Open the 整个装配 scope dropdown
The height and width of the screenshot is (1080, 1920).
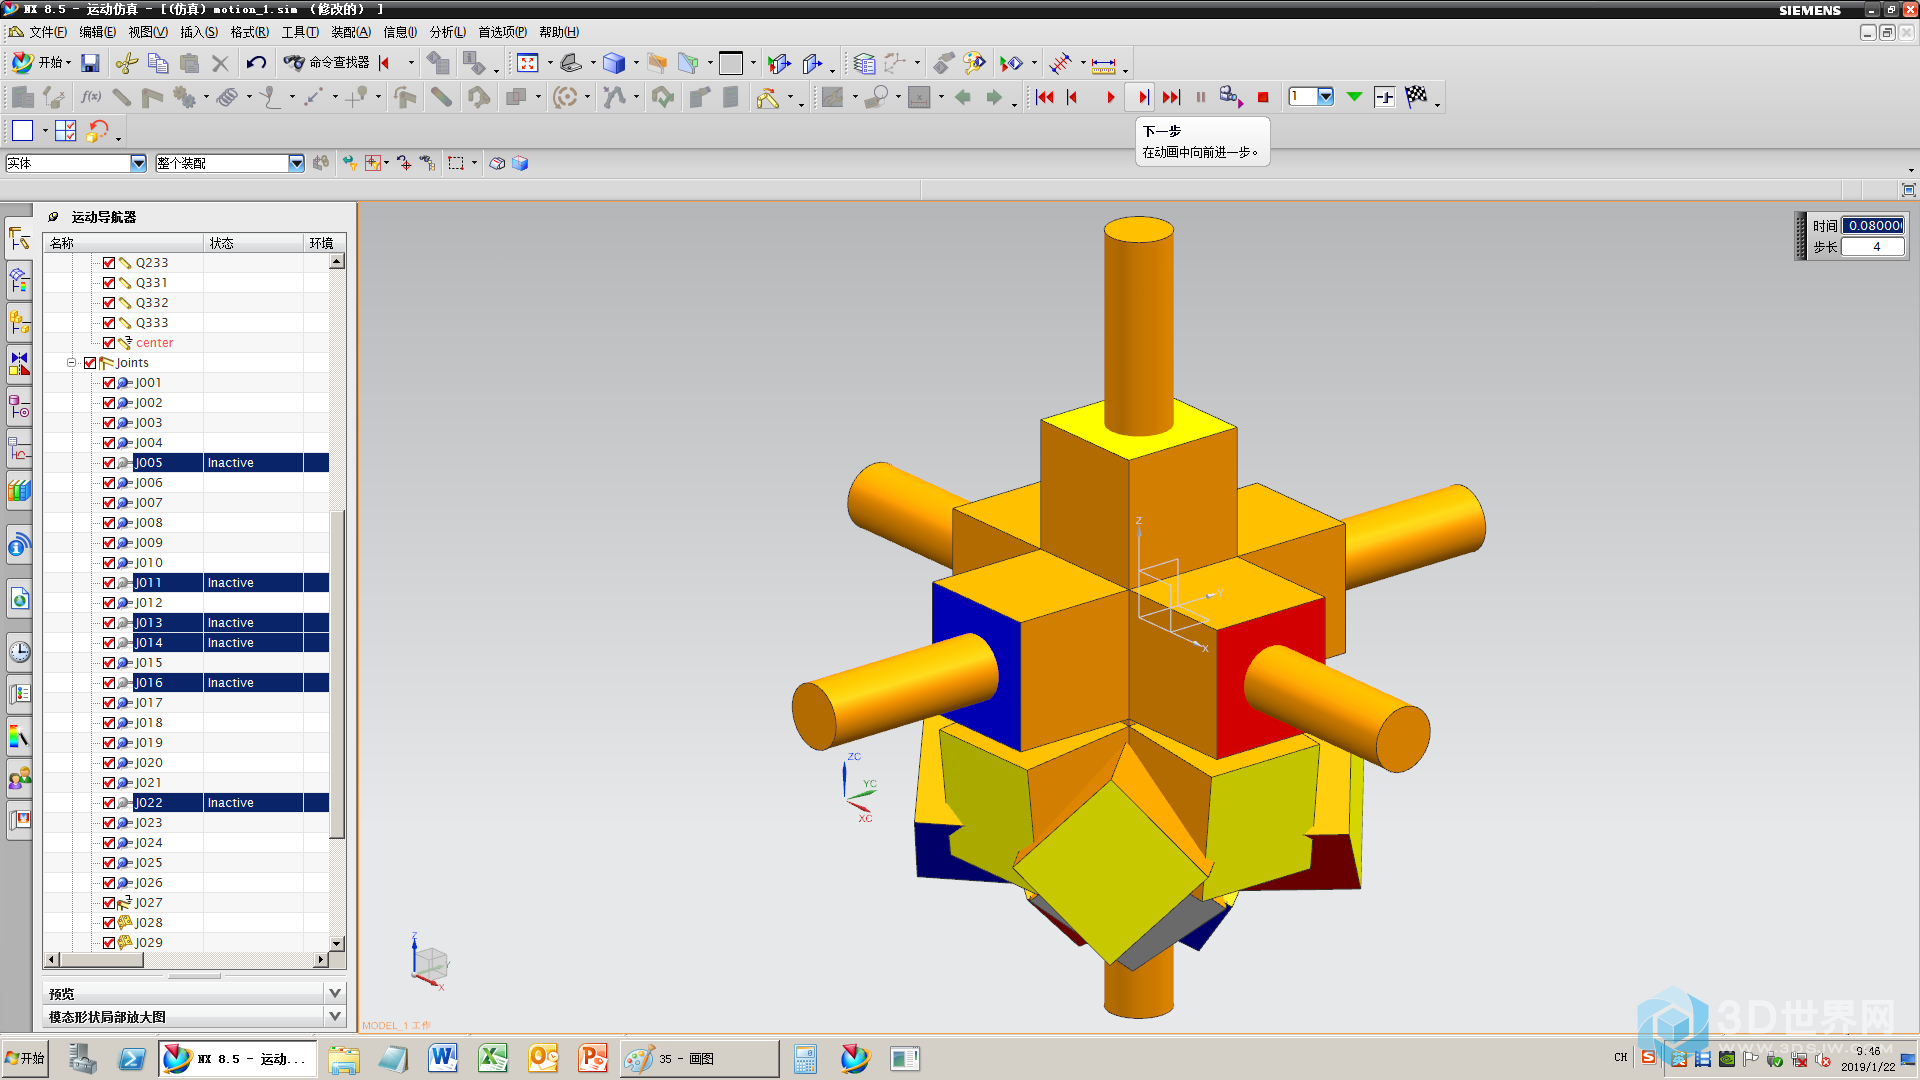(296, 163)
